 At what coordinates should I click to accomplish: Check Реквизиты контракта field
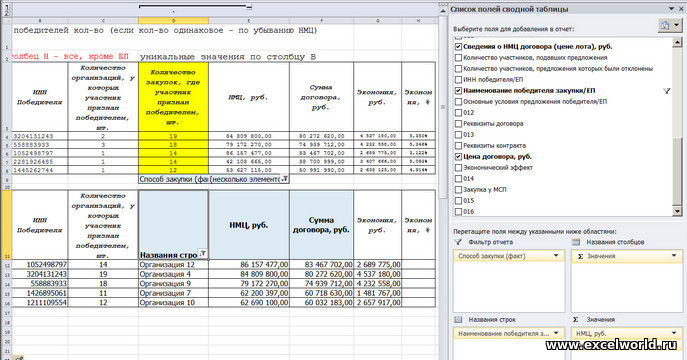point(458,145)
